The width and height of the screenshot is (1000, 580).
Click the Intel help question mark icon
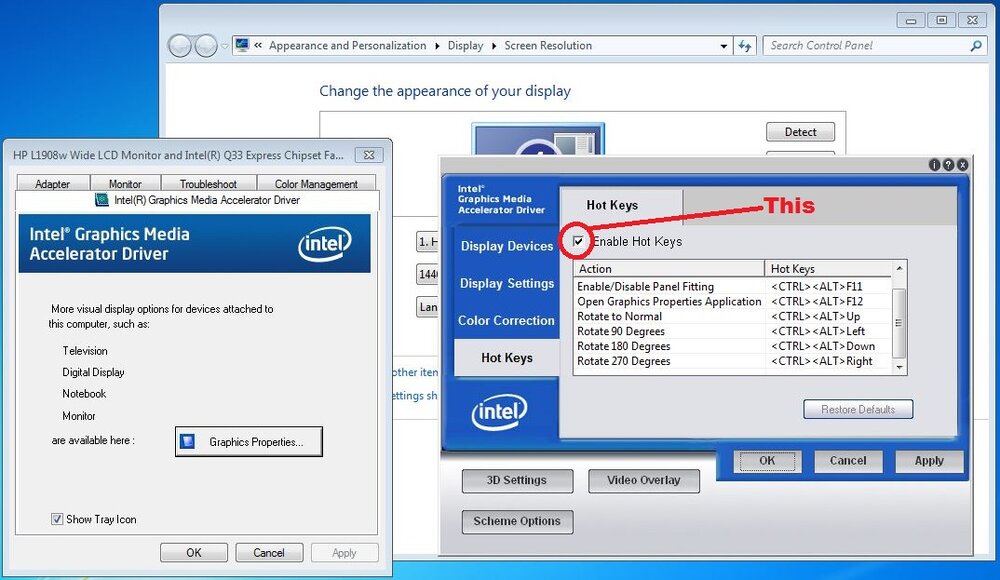point(948,165)
